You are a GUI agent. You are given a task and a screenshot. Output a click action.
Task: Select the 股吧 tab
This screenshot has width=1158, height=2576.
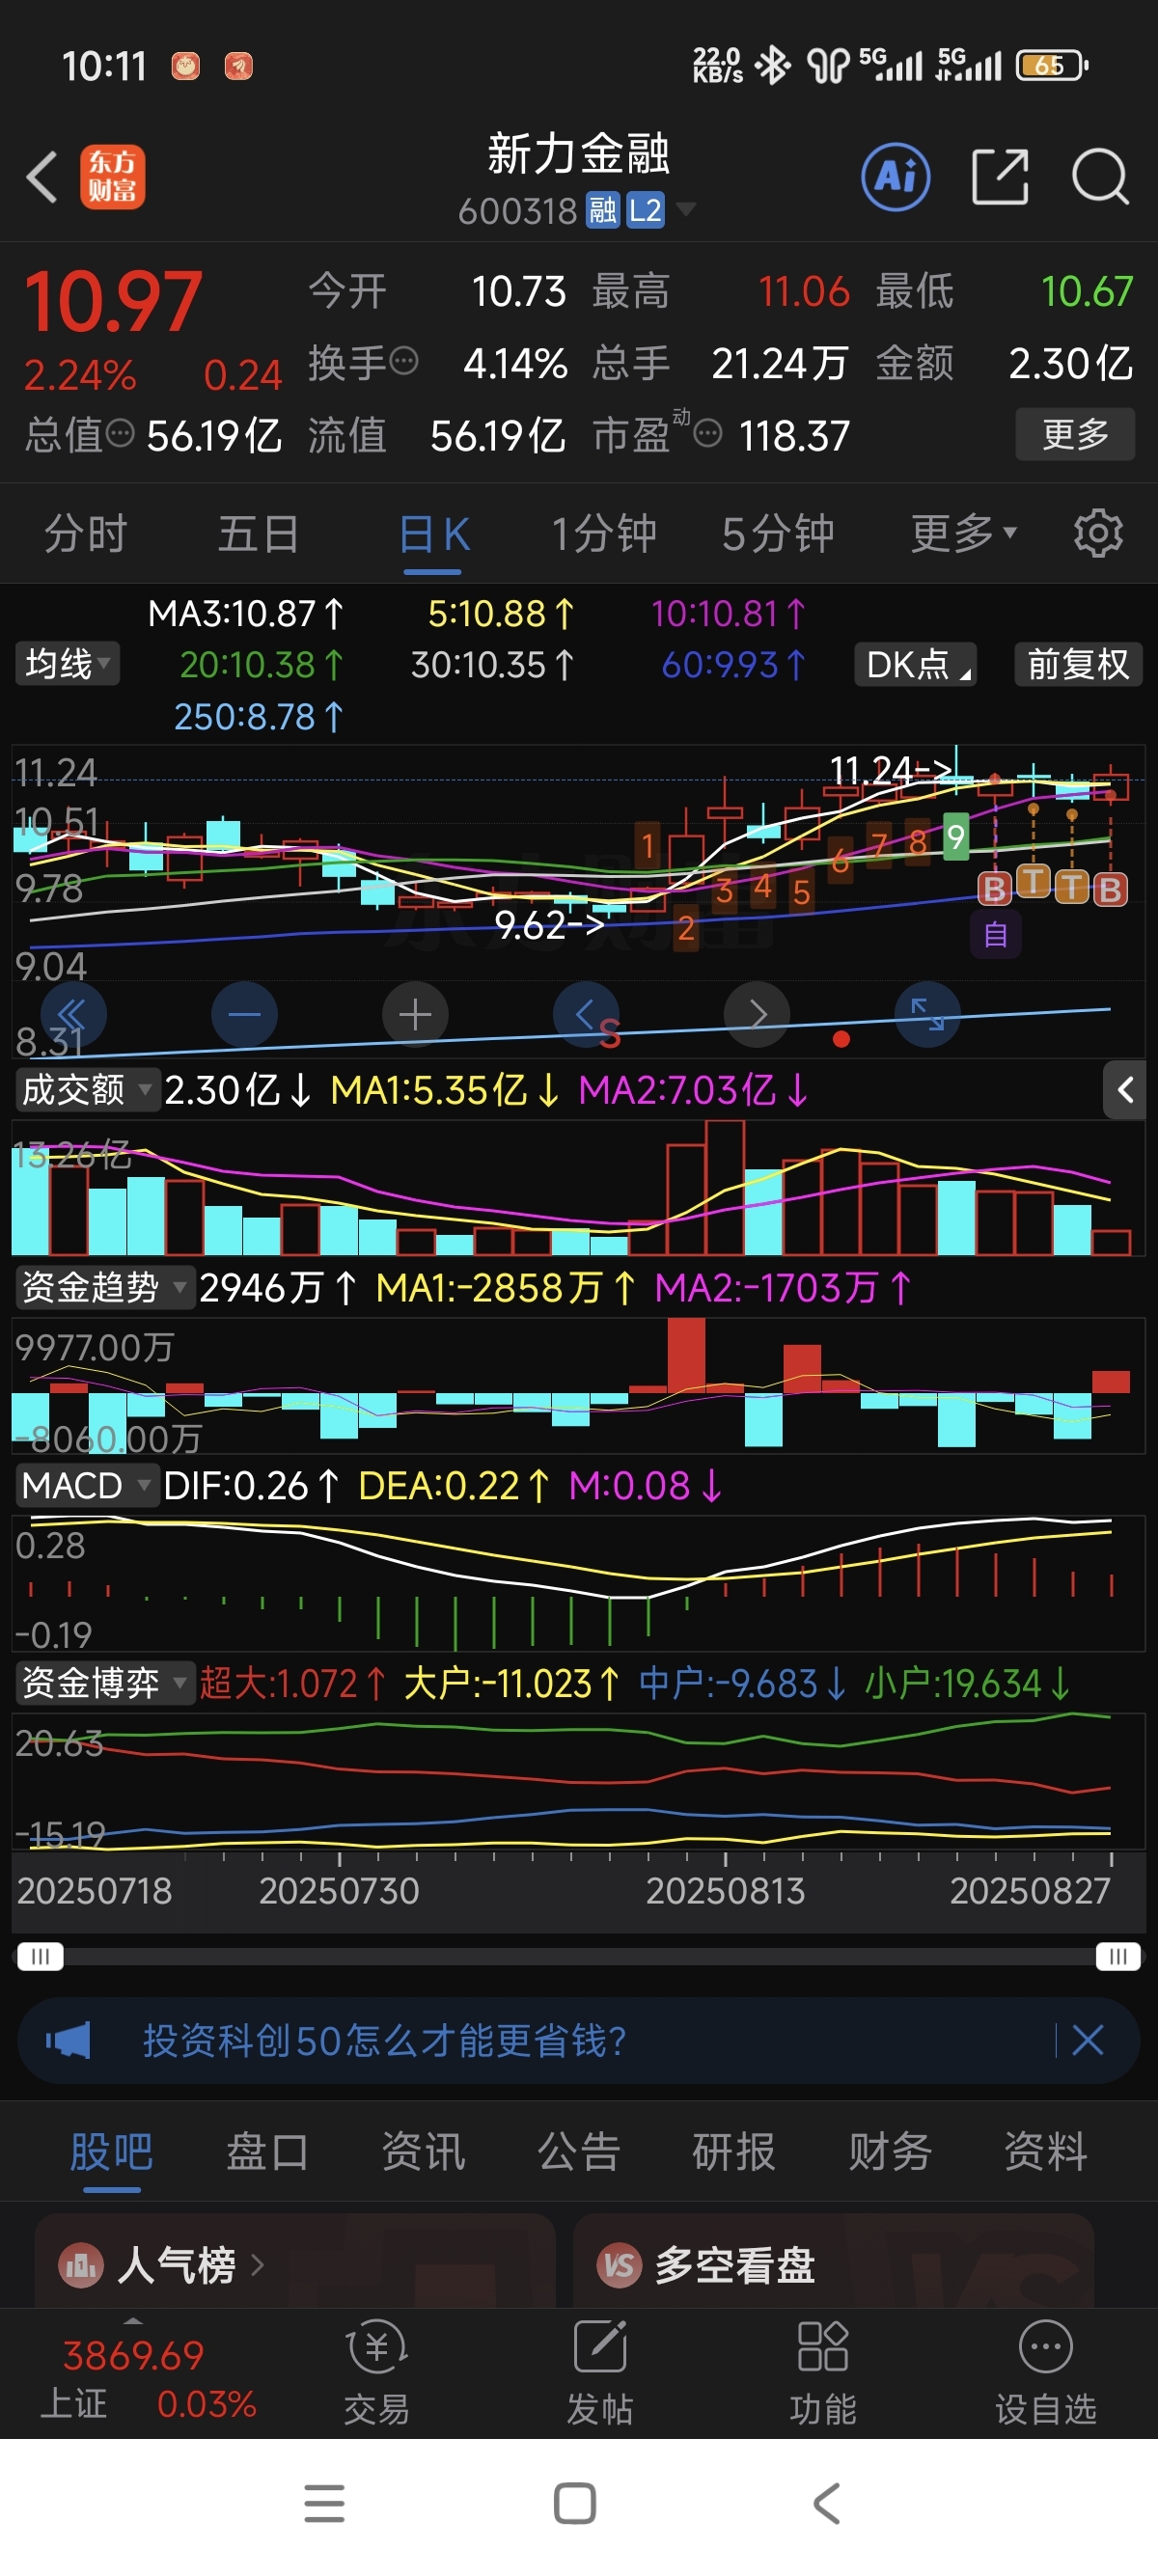point(111,2152)
